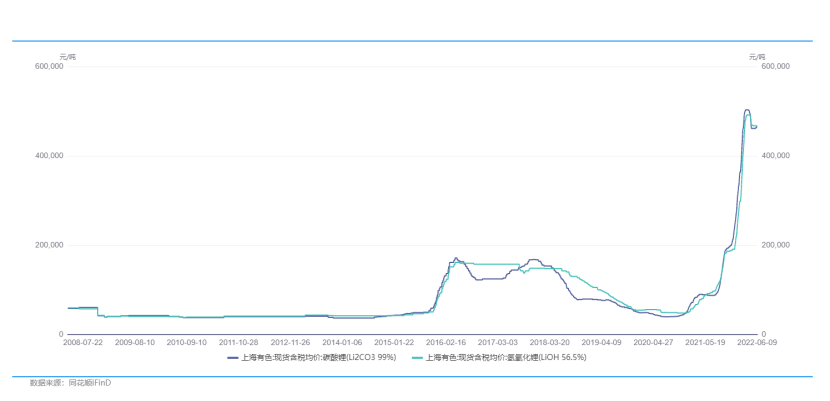Screen dimensions: 830x401
Task: Click the 2020-04-27 x-axis date label
Action: pyautogui.click(x=654, y=342)
